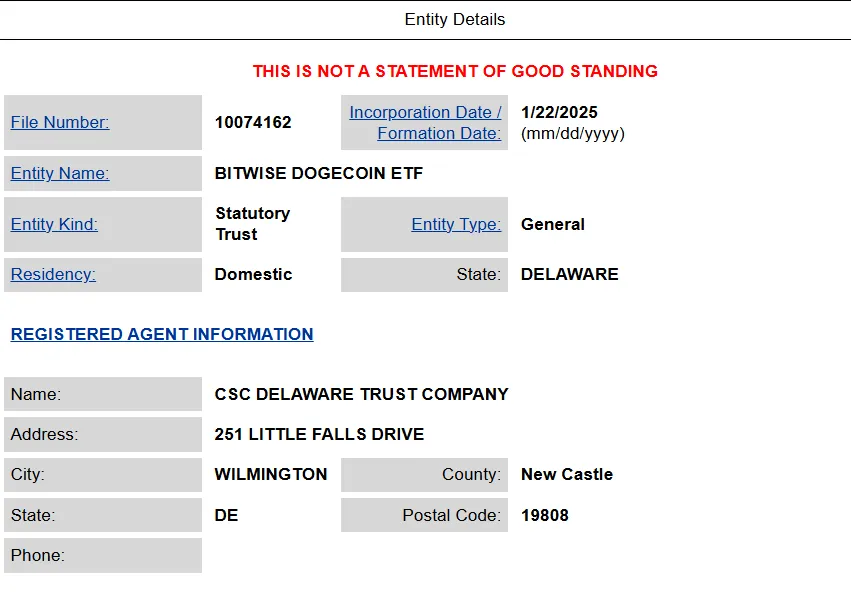Click the General entity type value

click(x=552, y=224)
